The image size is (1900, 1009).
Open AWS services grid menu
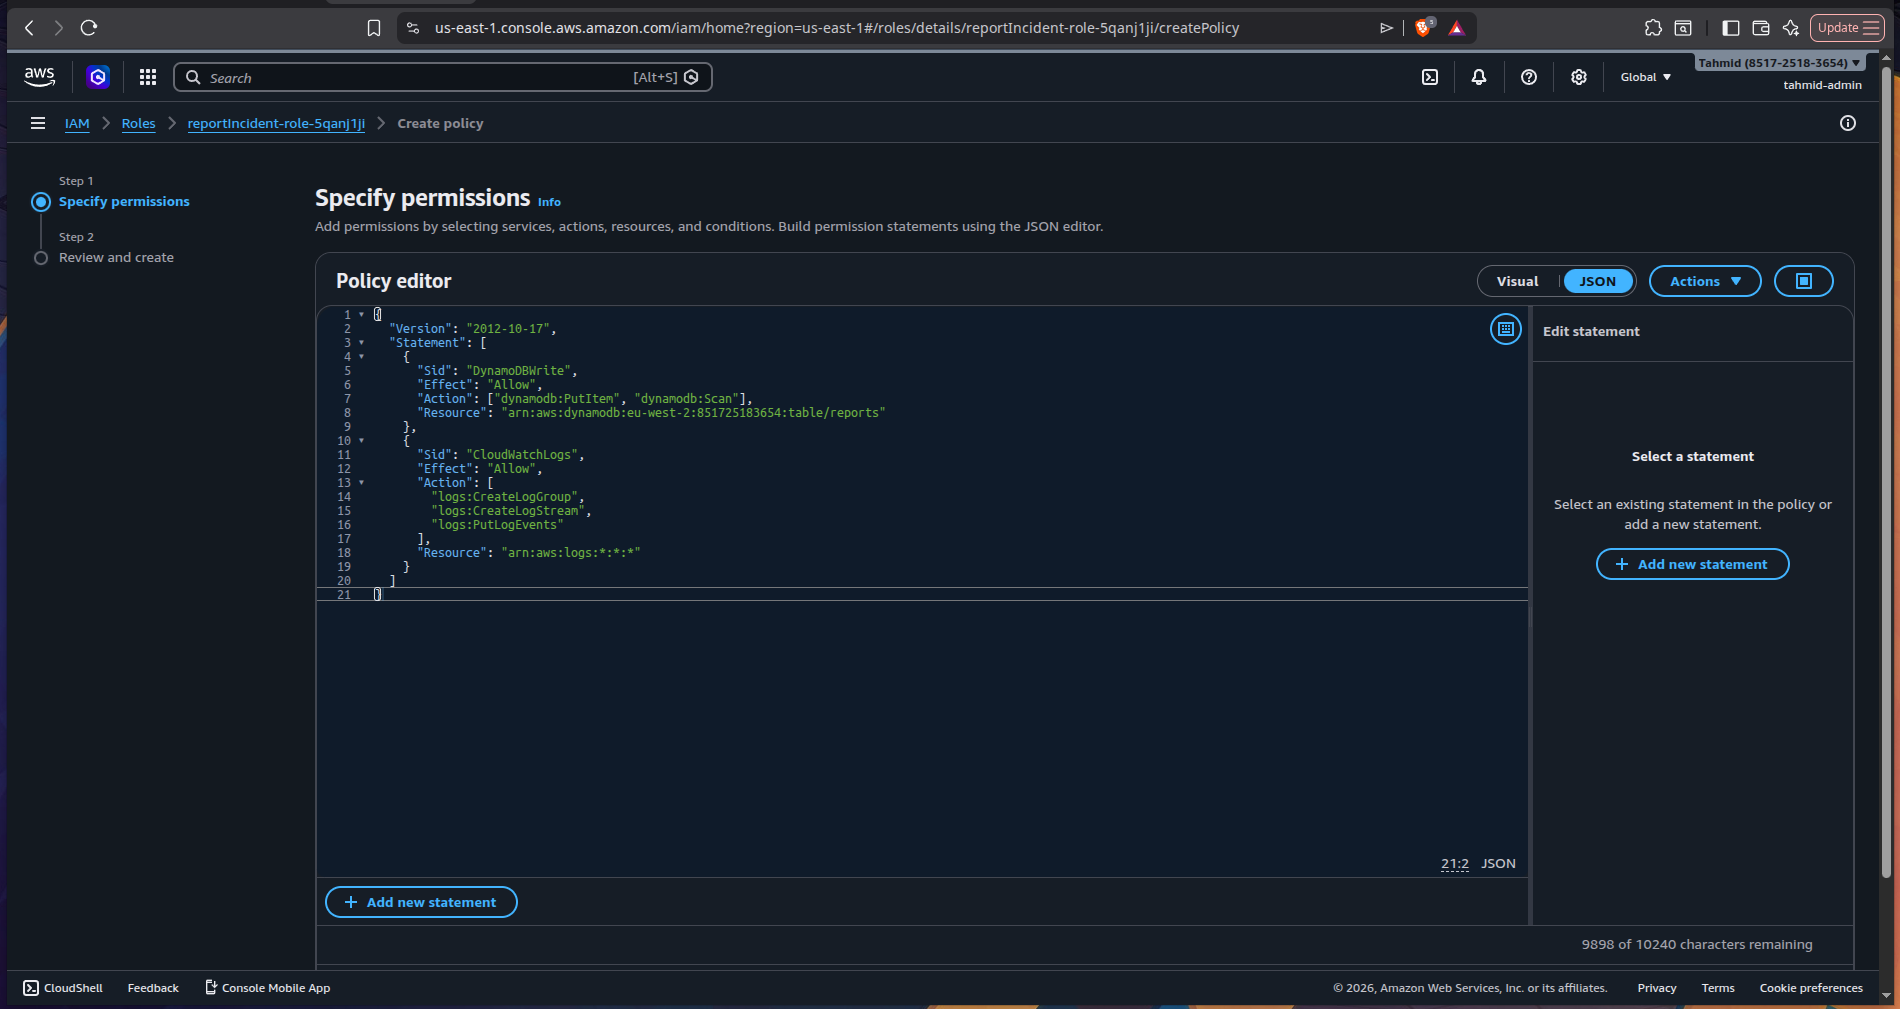tap(148, 77)
